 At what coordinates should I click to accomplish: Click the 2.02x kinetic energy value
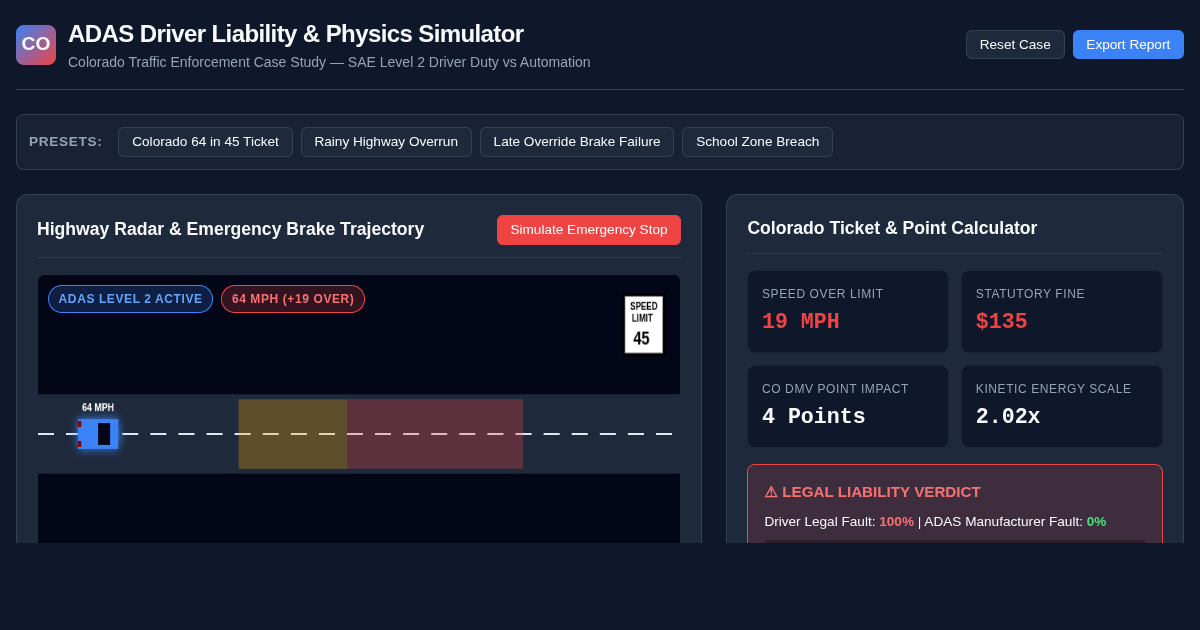click(x=1008, y=417)
